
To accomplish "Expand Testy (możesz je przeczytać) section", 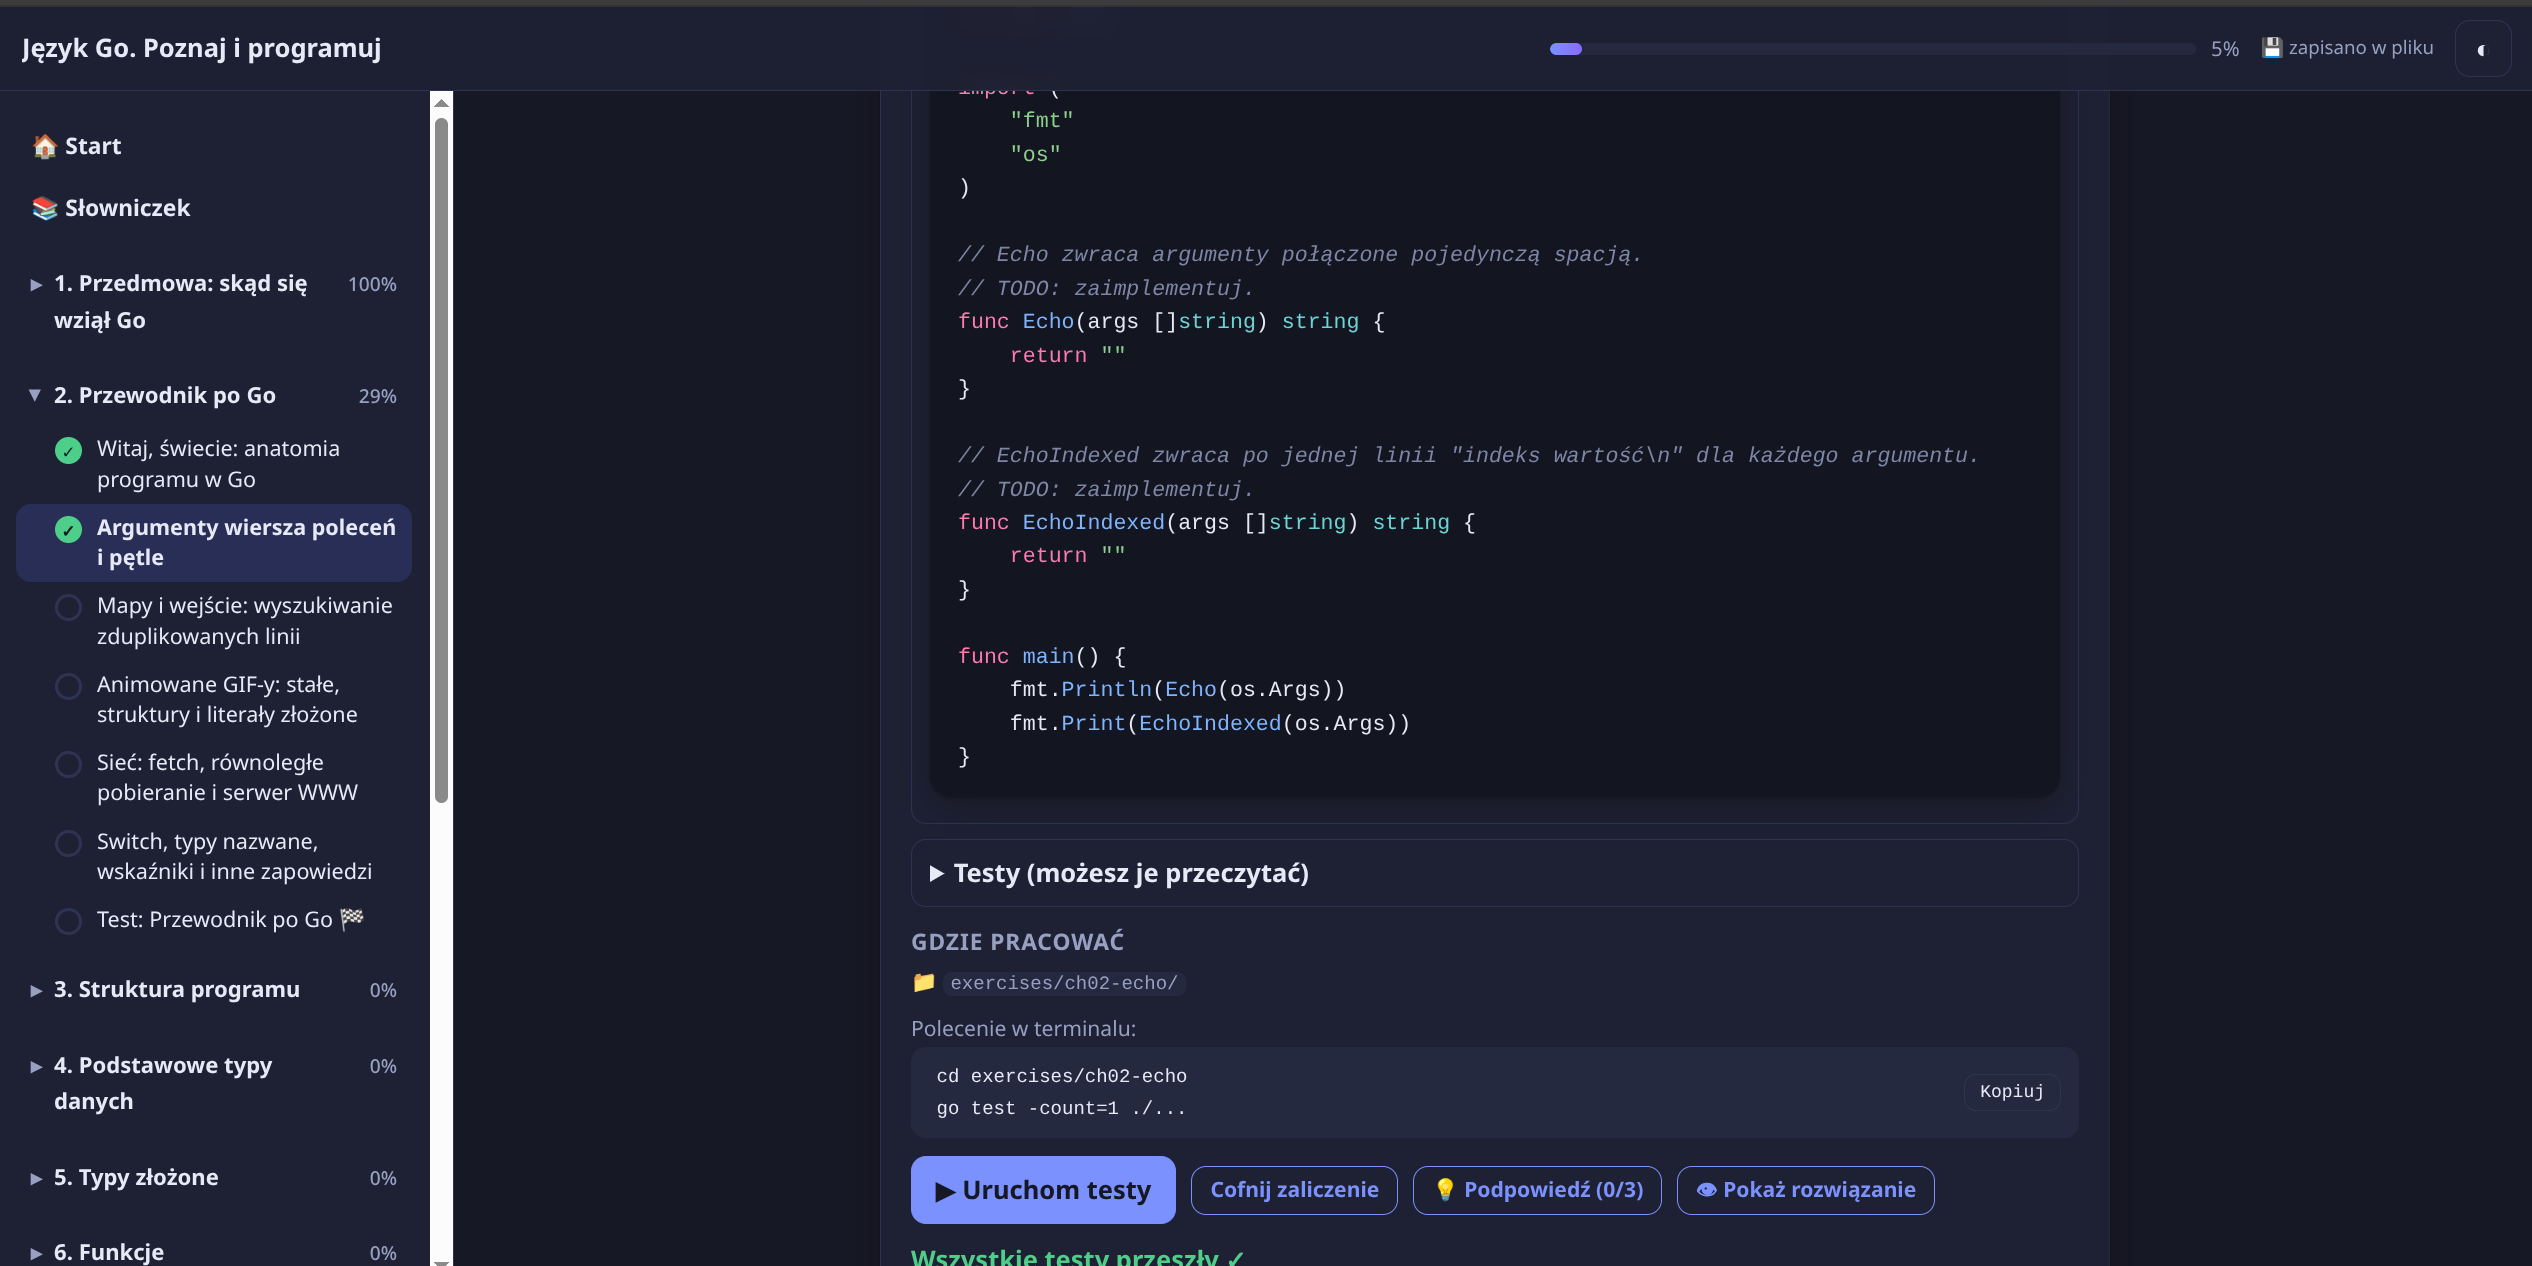I will (1494, 873).
